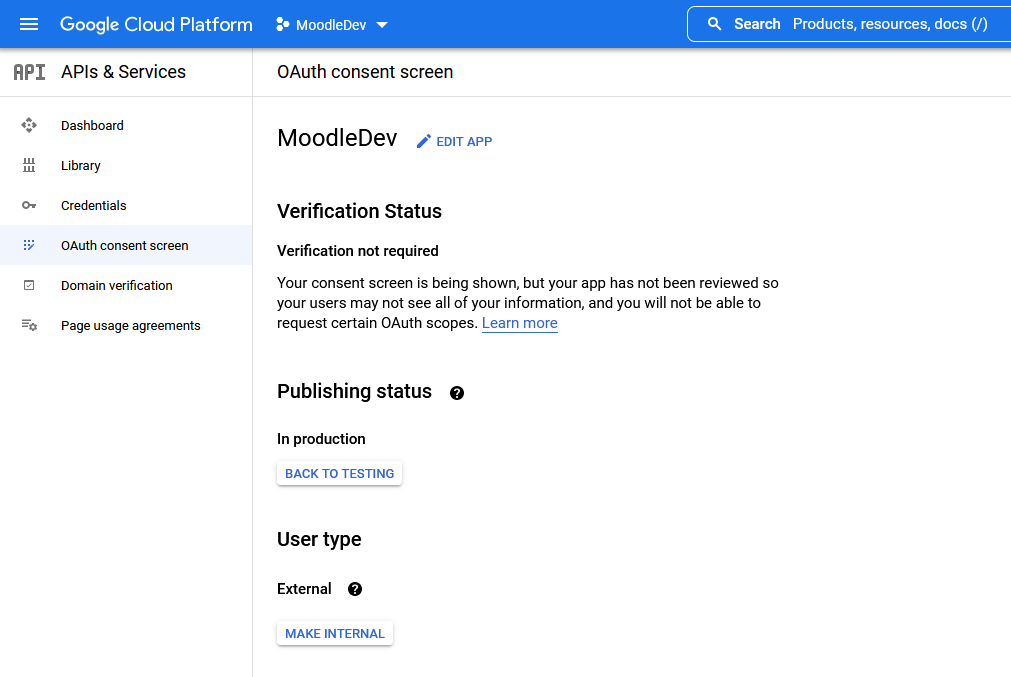Image resolution: width=1011 pixels, height=677 pixels.
Task: Click the MoodleDev app name heading
Action: click(337, 138)
